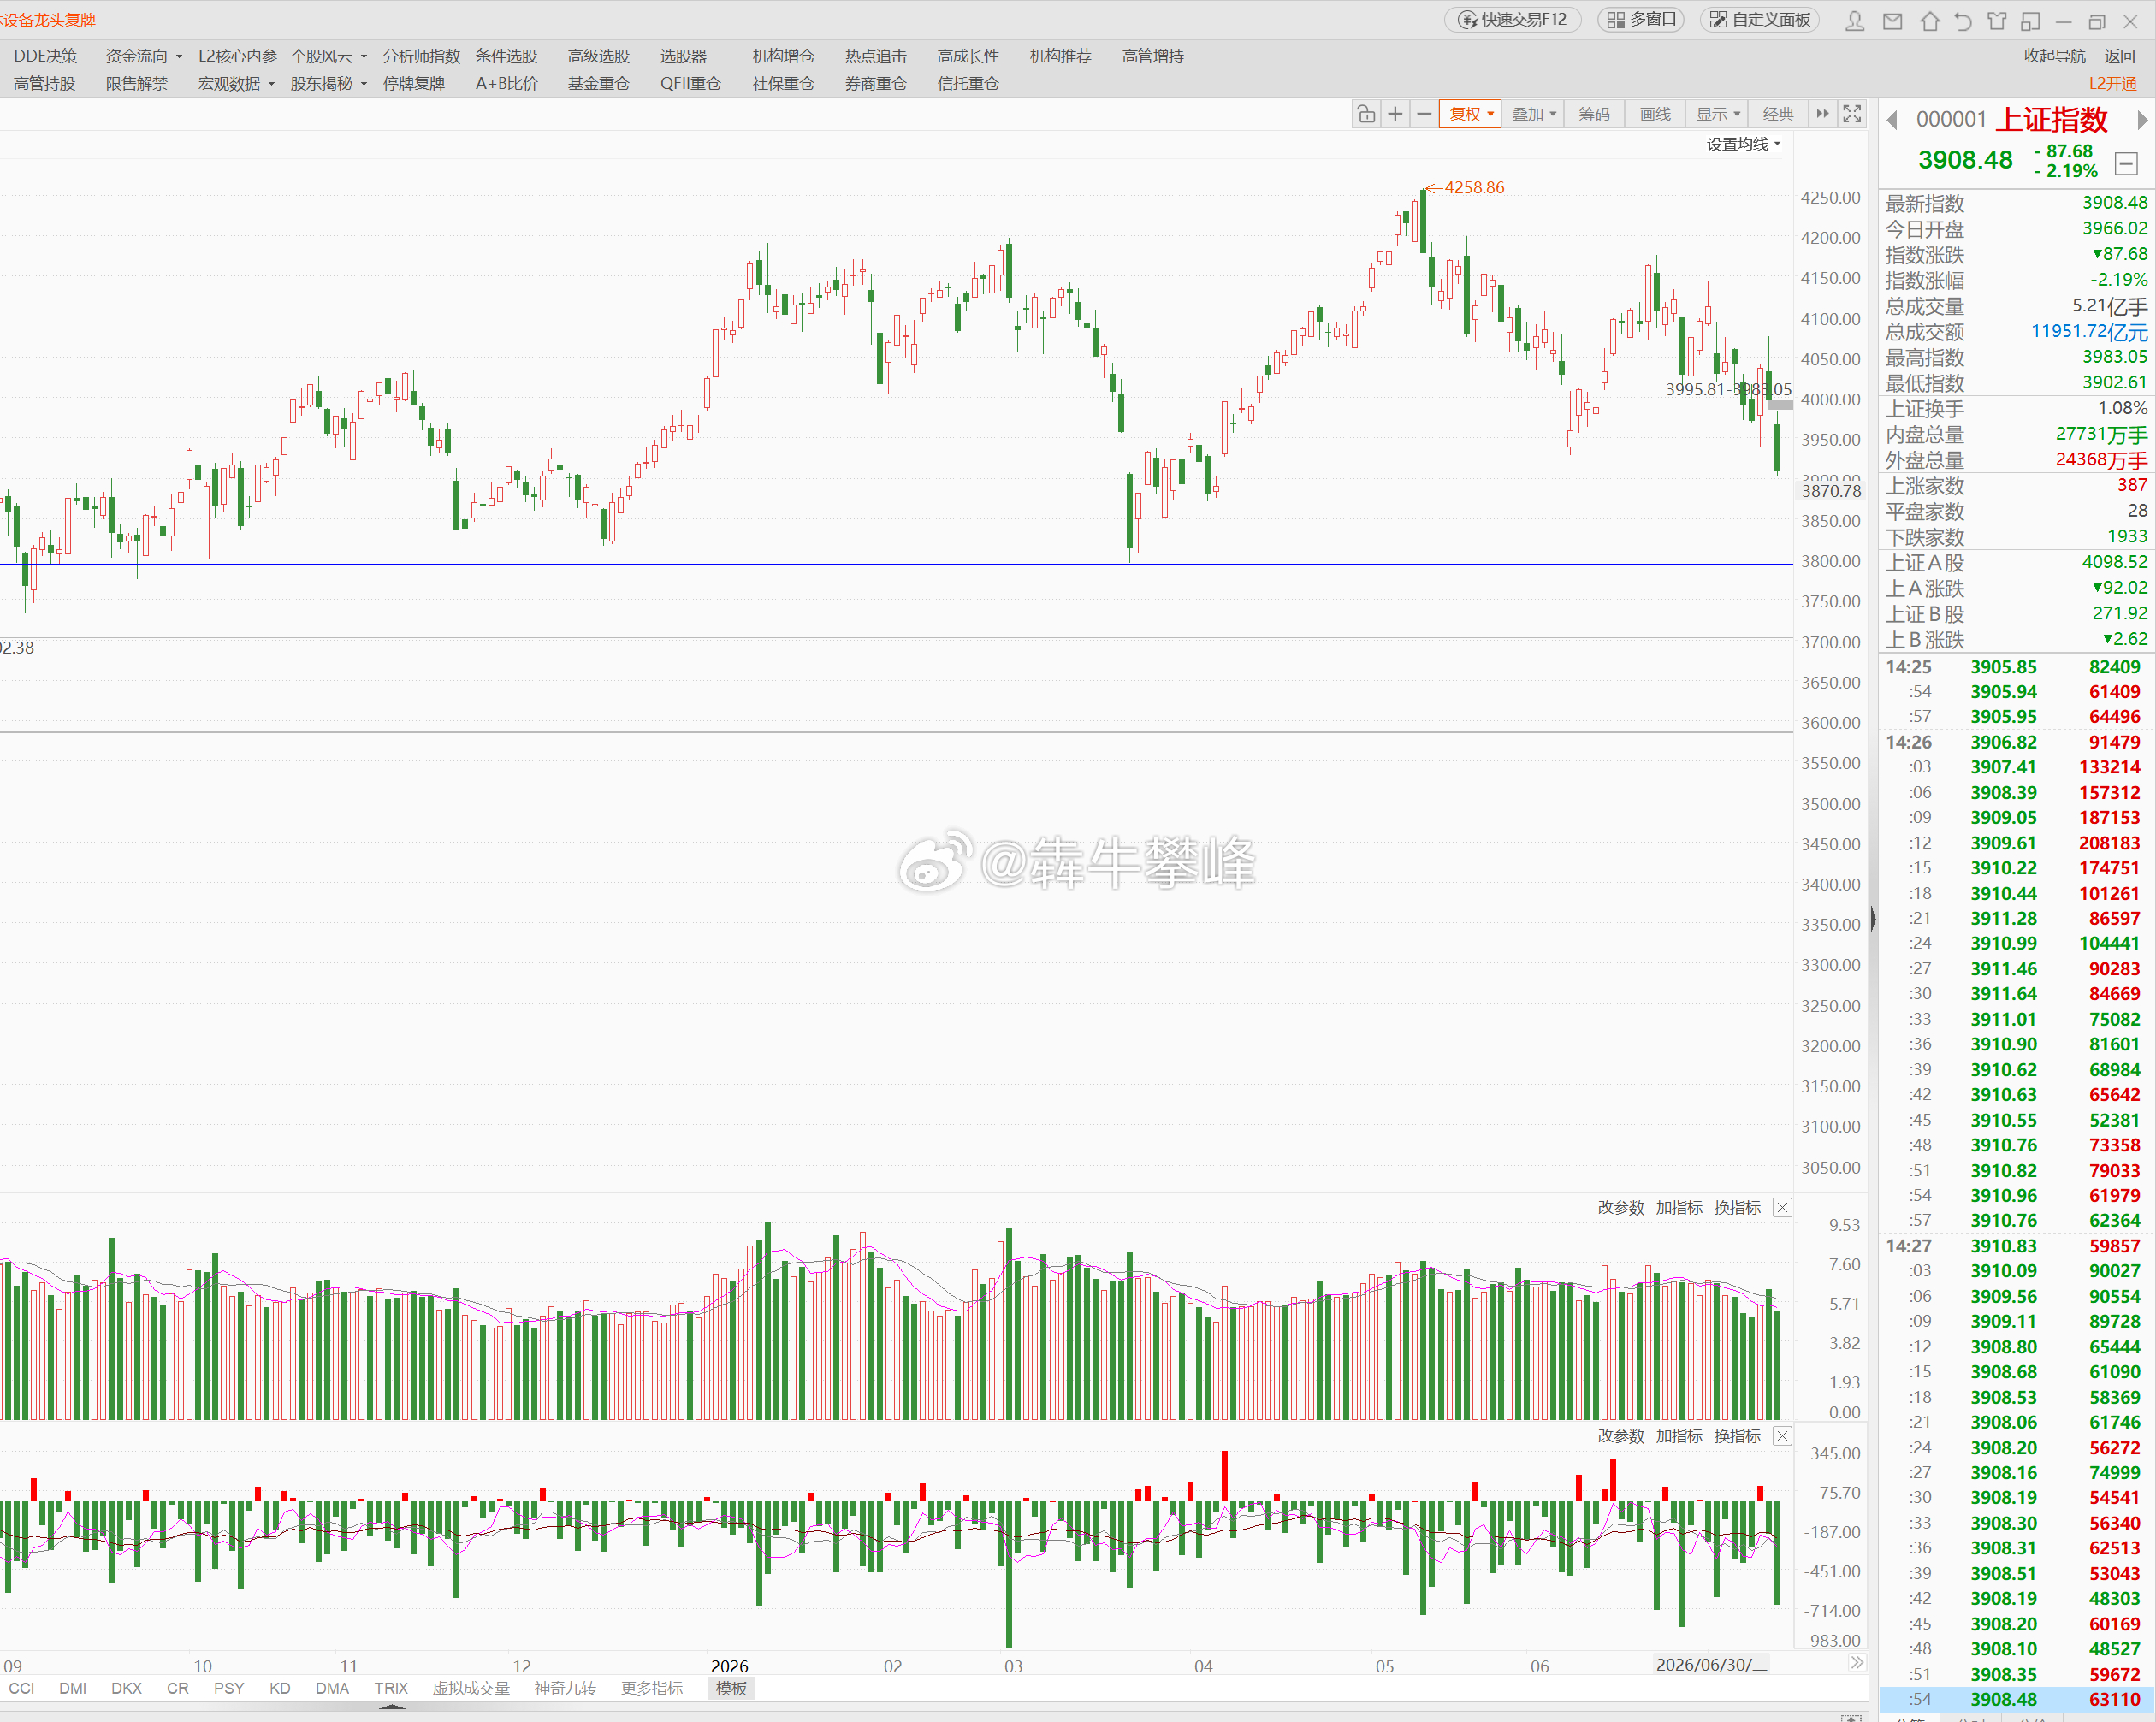Viewport: 2156px width, 1722px height.
Task: Expand the 资金流向 menu arrow
Action: tap(179, 57)
